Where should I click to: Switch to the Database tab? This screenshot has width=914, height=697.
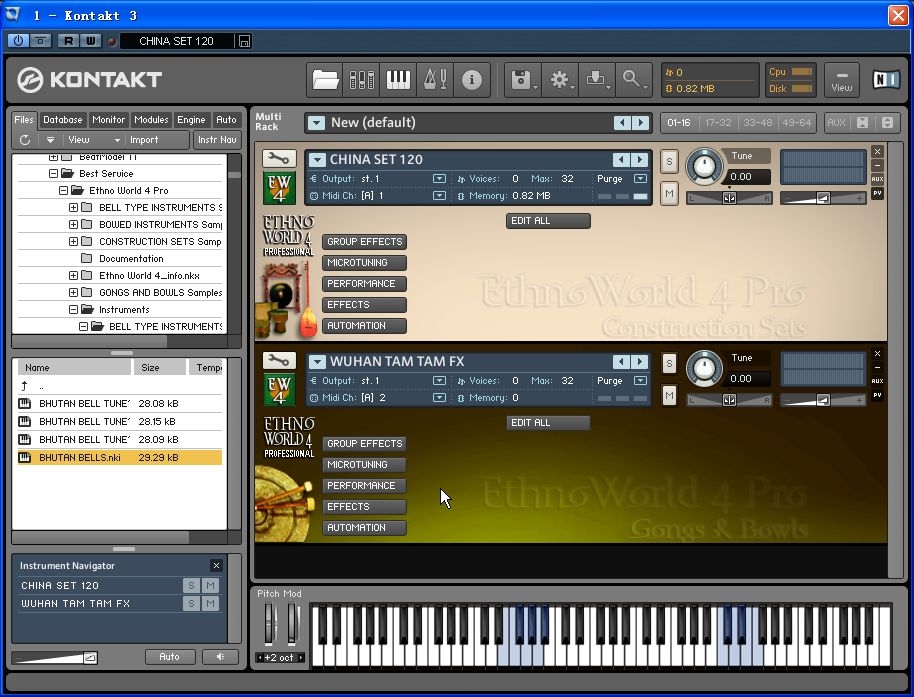click(x=62, y=119)
